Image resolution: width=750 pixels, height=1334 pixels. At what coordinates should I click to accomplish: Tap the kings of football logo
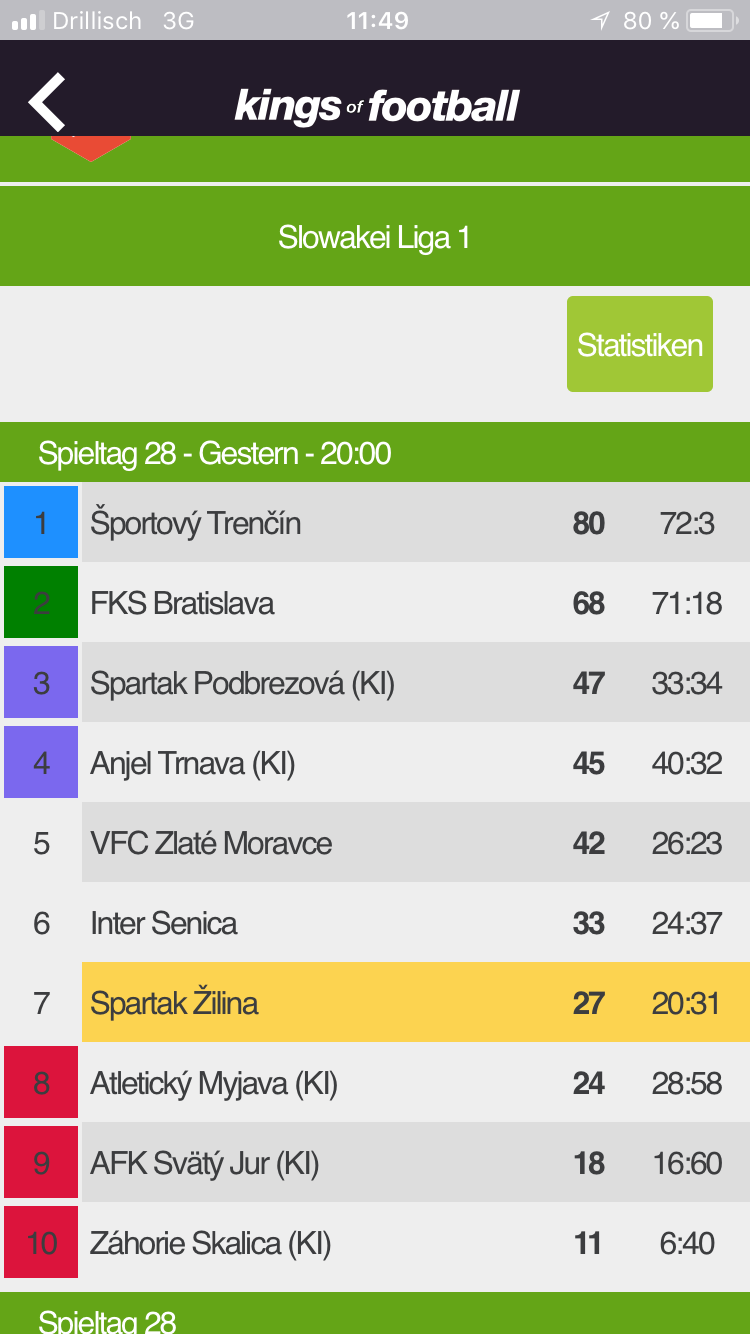(x=377, y=106)
